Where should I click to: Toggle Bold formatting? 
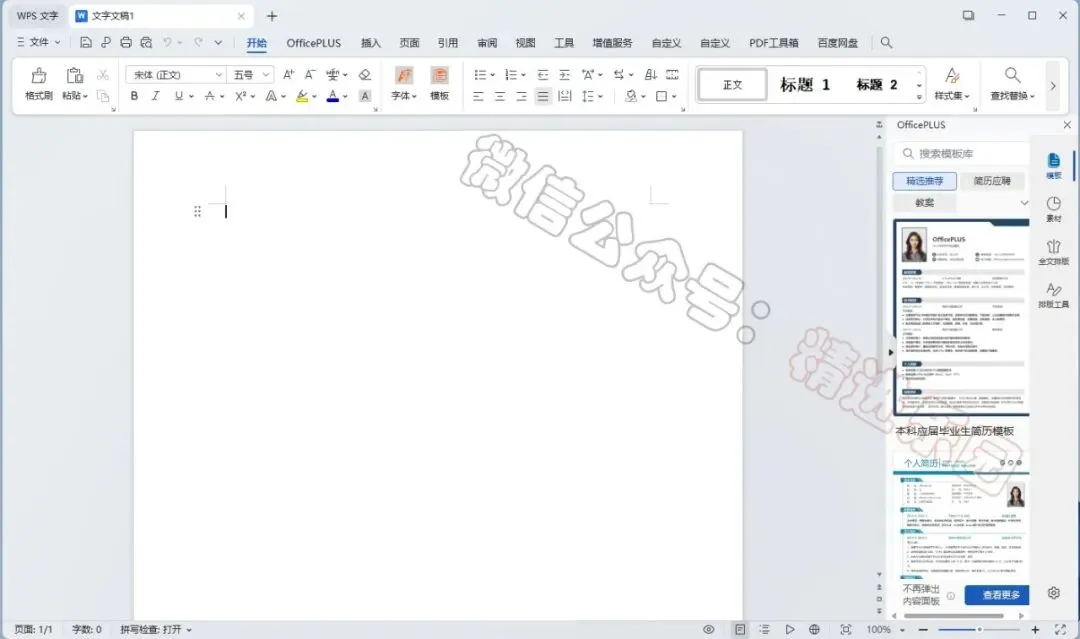point(134,96)
